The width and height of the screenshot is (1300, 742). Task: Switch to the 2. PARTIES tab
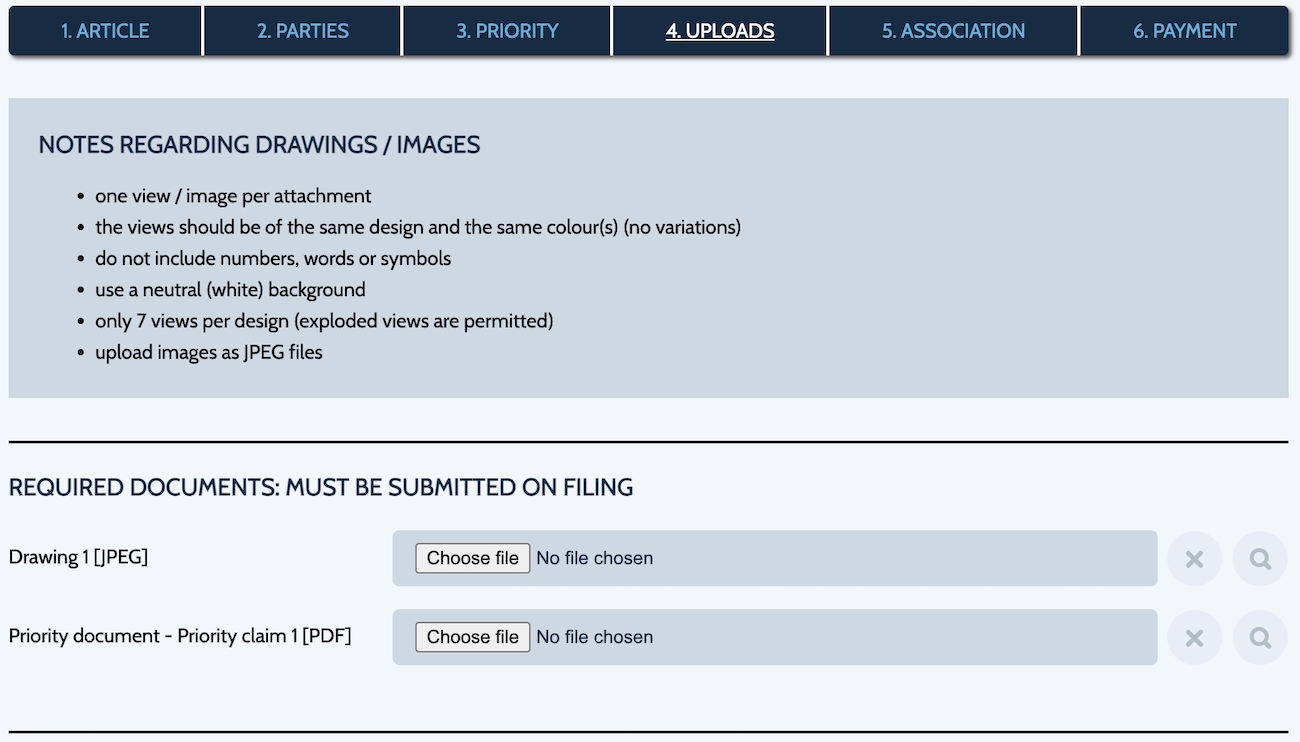[x=302, y=31]
